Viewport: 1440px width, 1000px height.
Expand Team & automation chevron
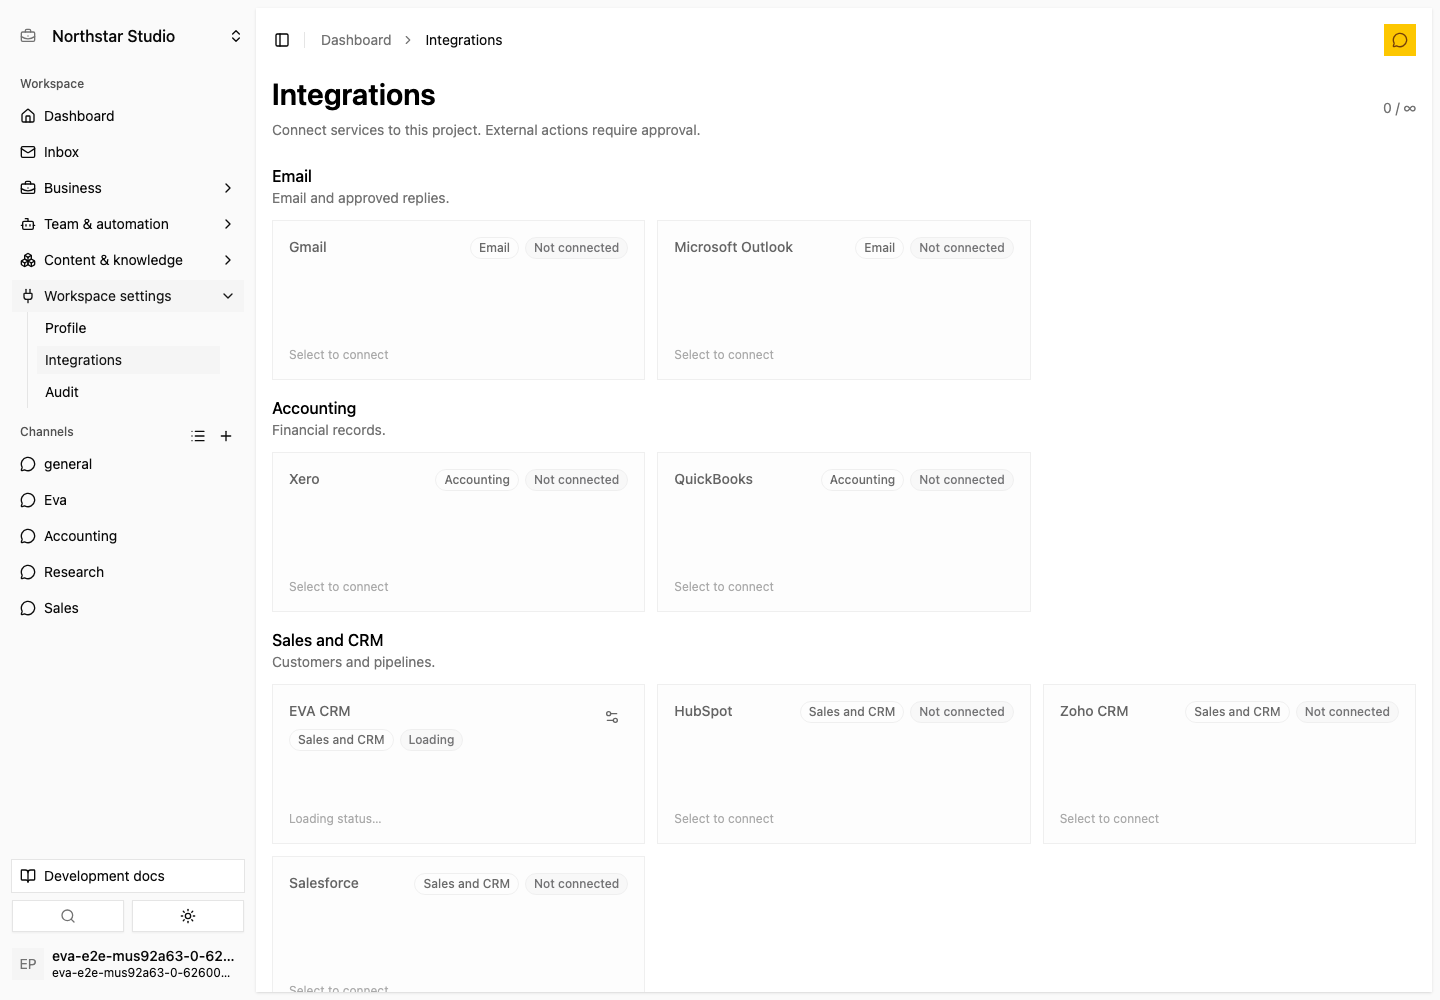228,224
